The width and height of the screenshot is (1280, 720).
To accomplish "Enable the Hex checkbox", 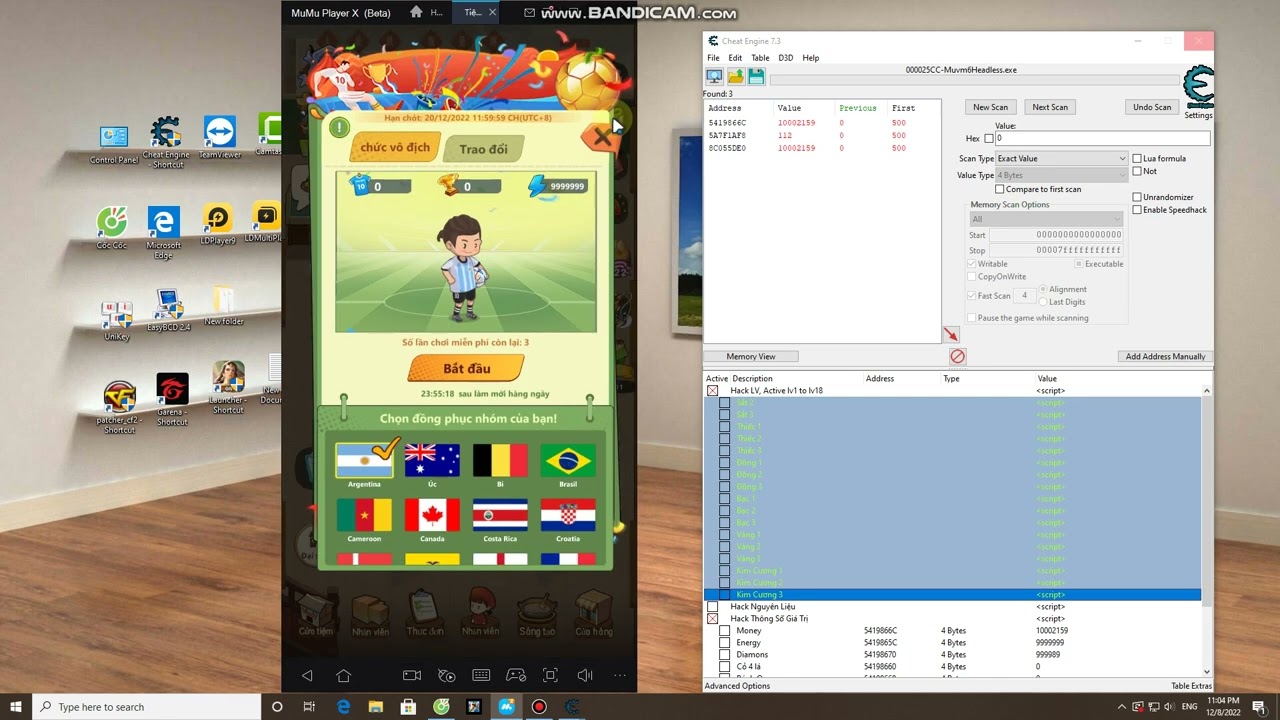I will (989, 139).
